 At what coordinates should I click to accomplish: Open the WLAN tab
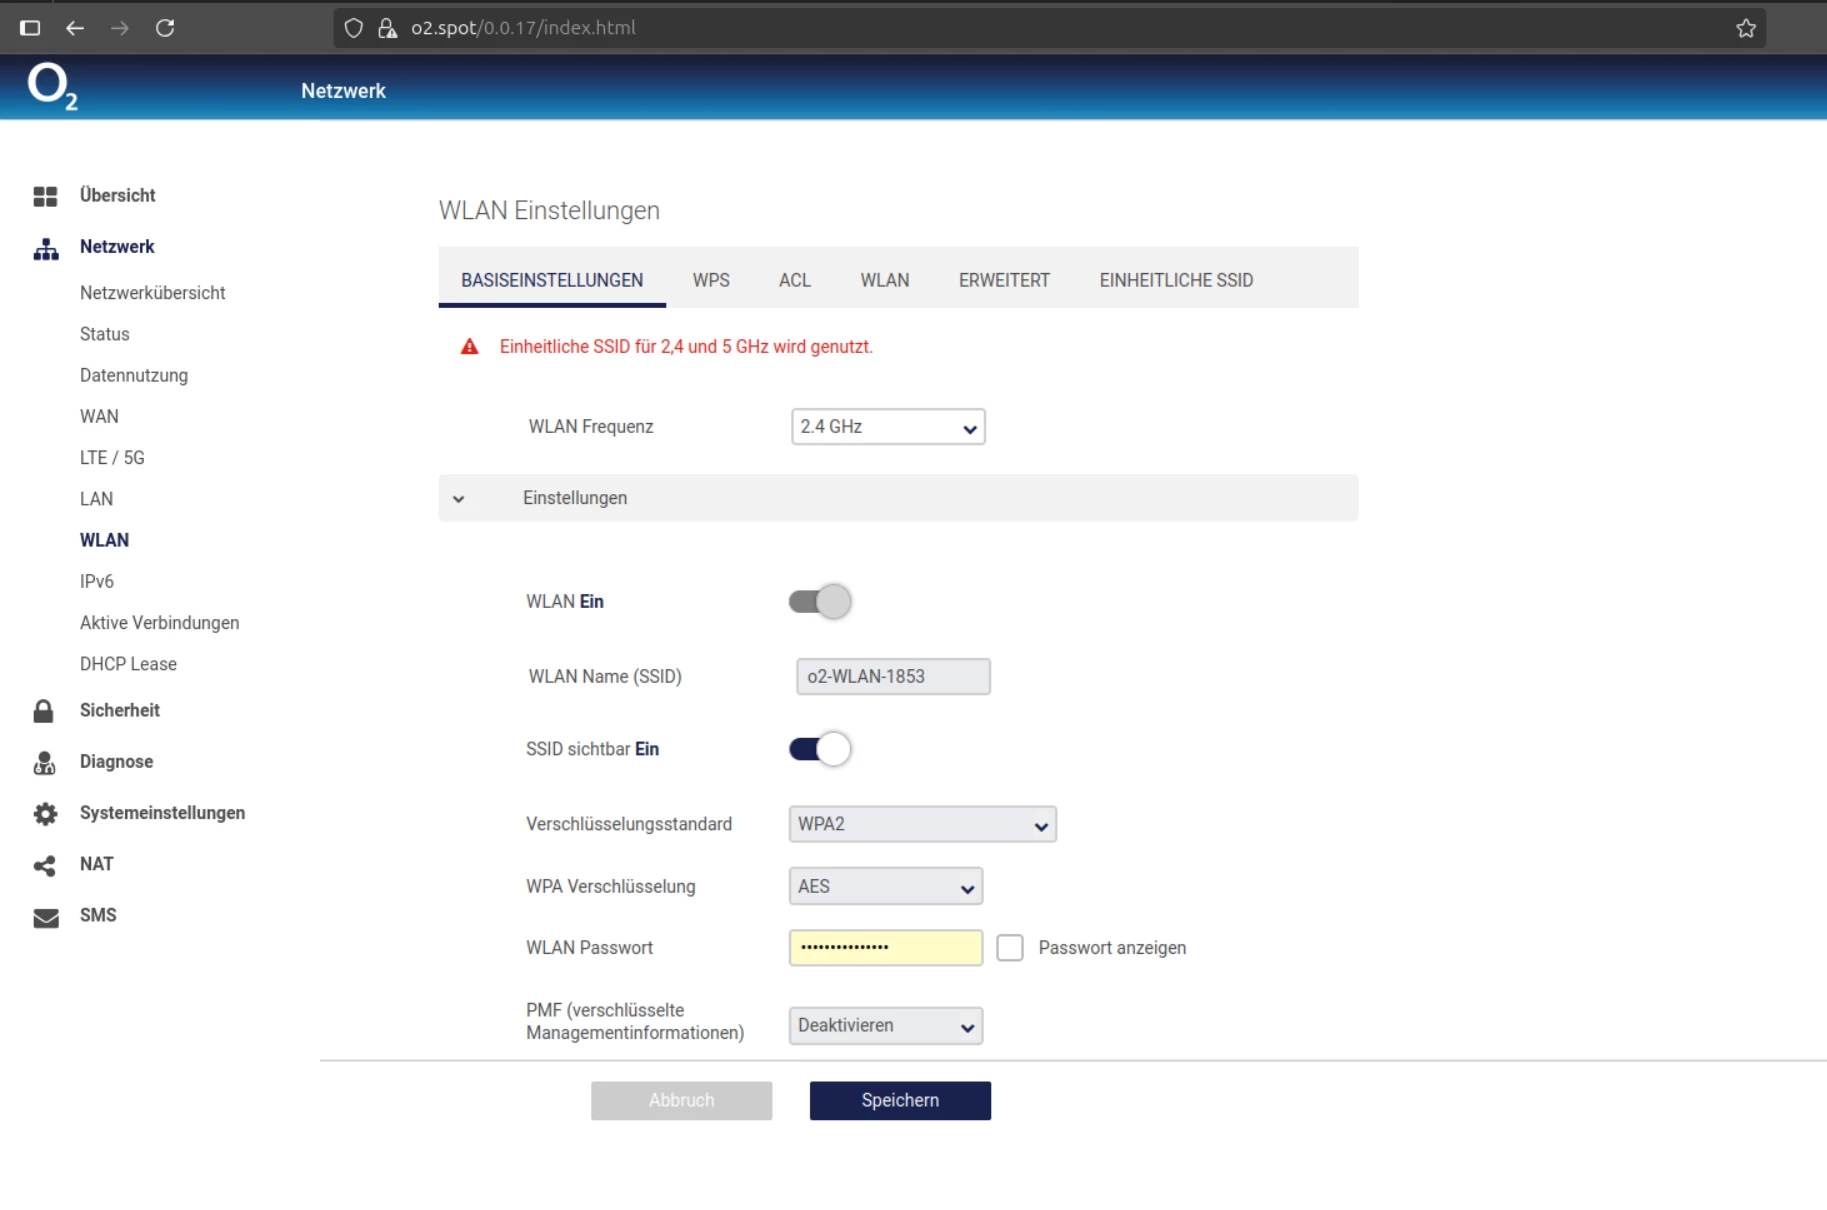point(885,280)
